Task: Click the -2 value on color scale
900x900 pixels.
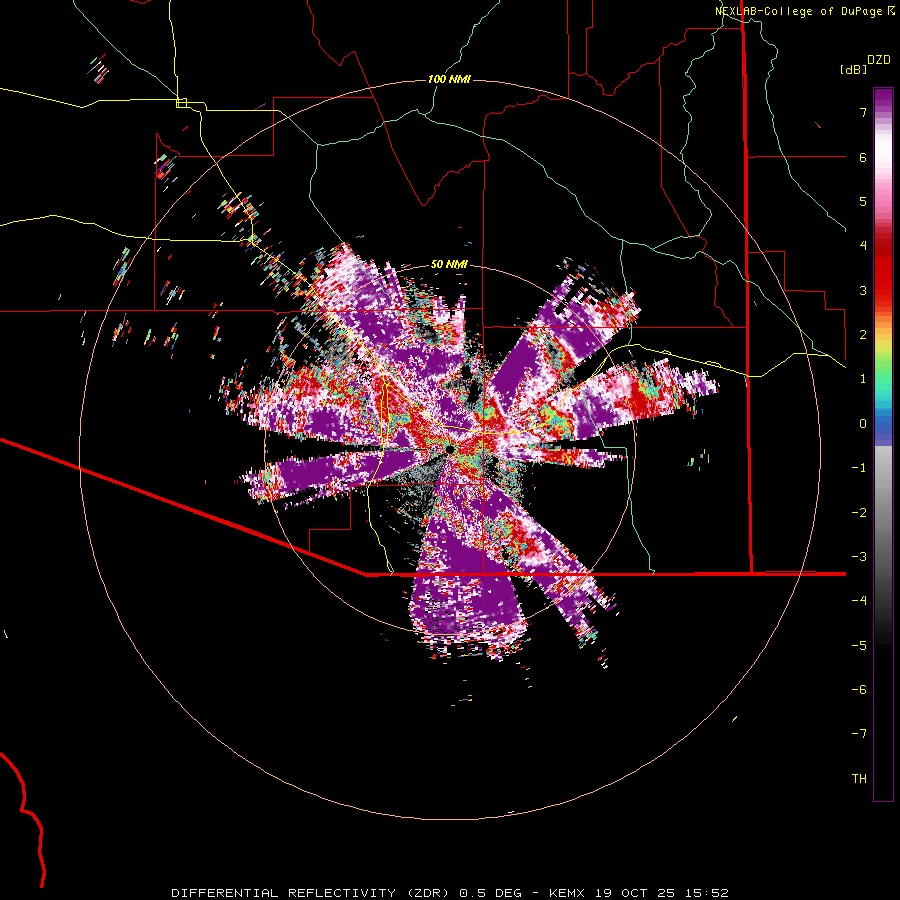Action: pyautogui.click(x=859, y=513)
